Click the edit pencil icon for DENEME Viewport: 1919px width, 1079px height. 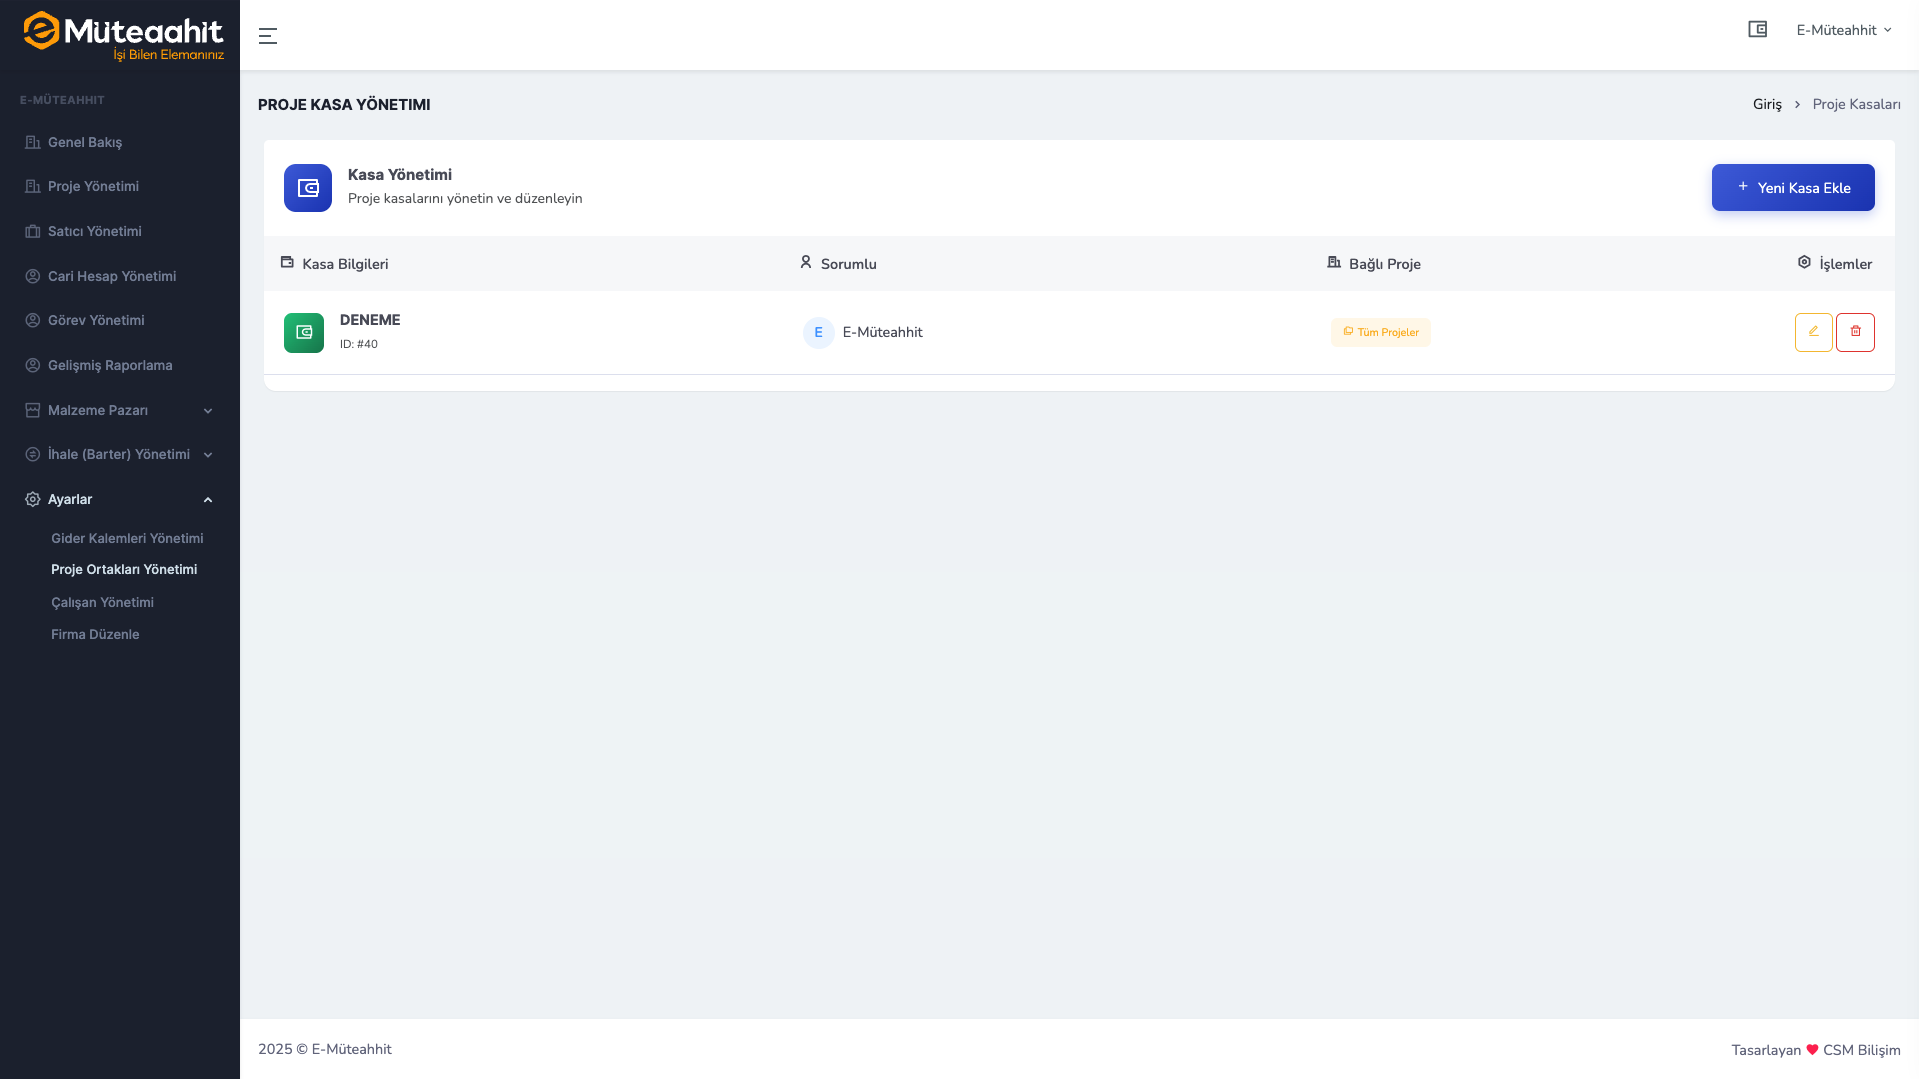1813,332
